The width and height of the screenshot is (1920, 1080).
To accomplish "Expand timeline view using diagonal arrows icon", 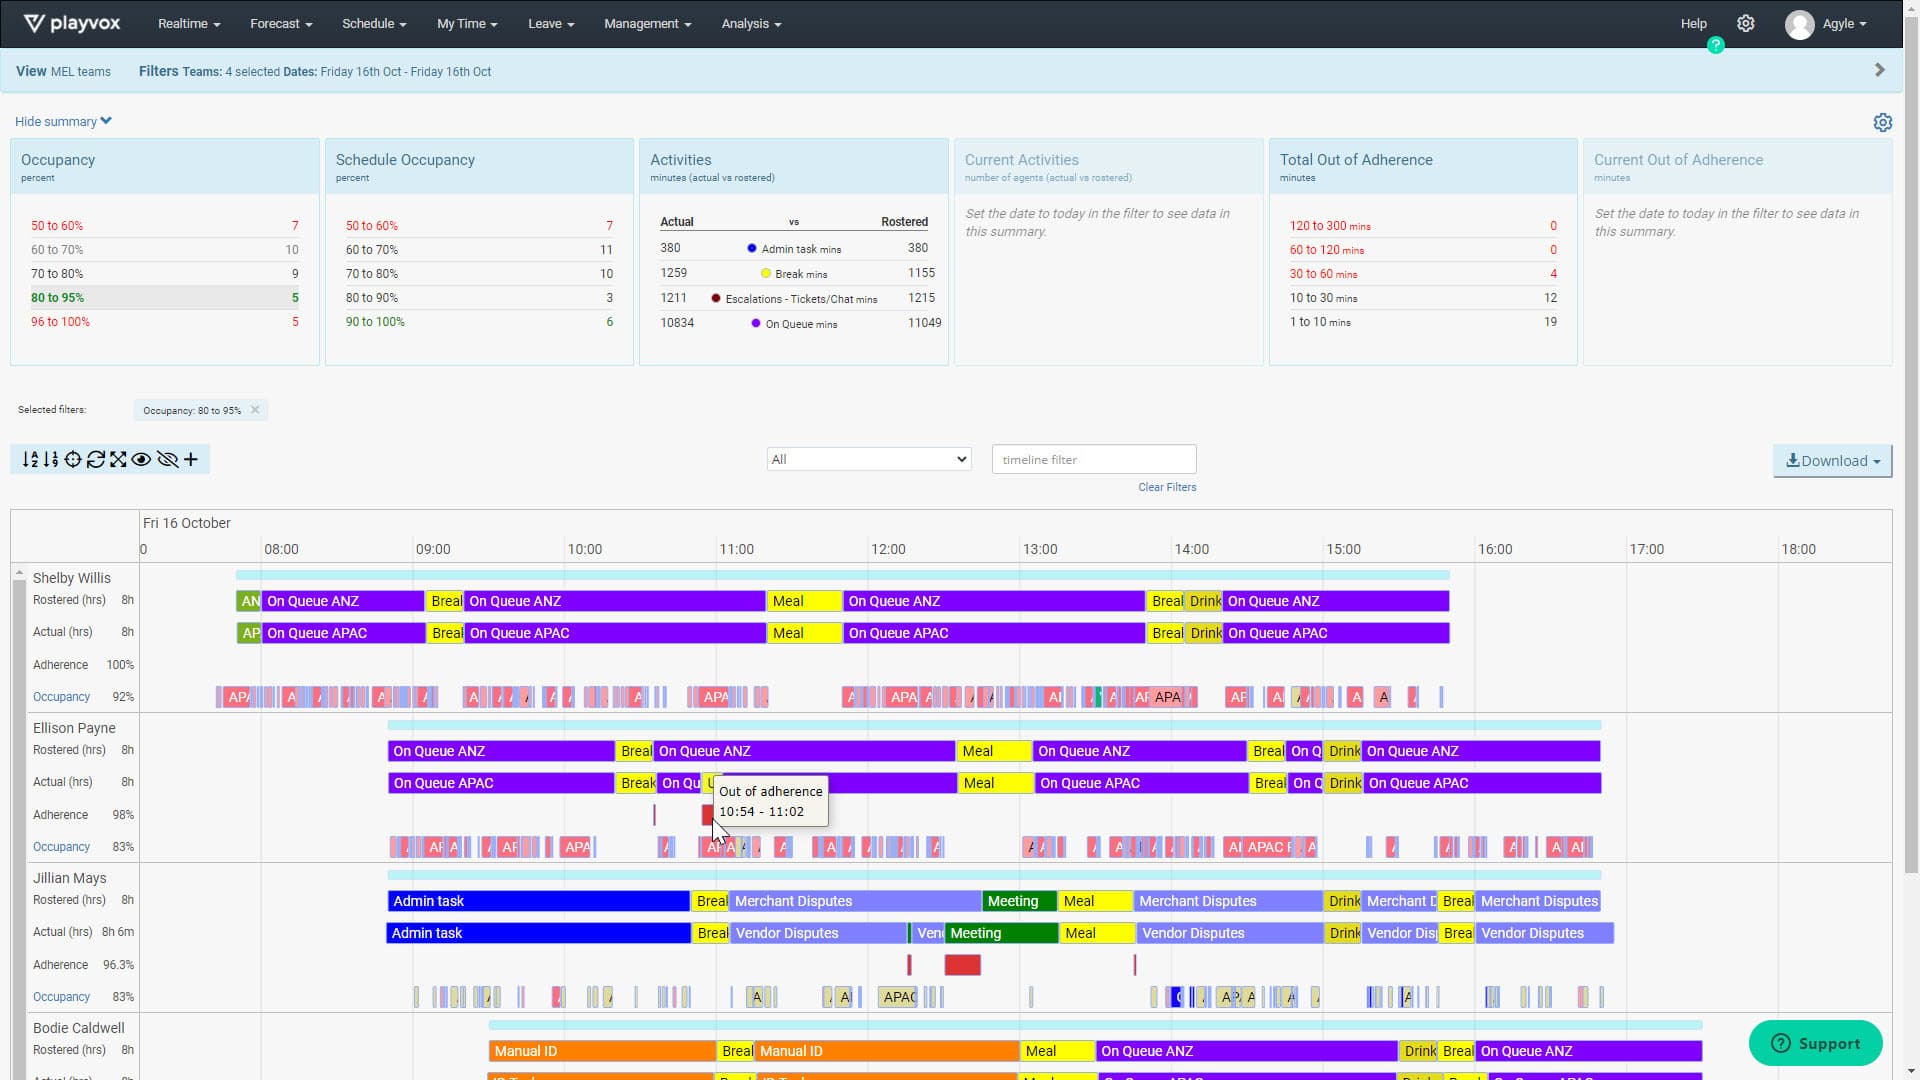I will (118, 459).
